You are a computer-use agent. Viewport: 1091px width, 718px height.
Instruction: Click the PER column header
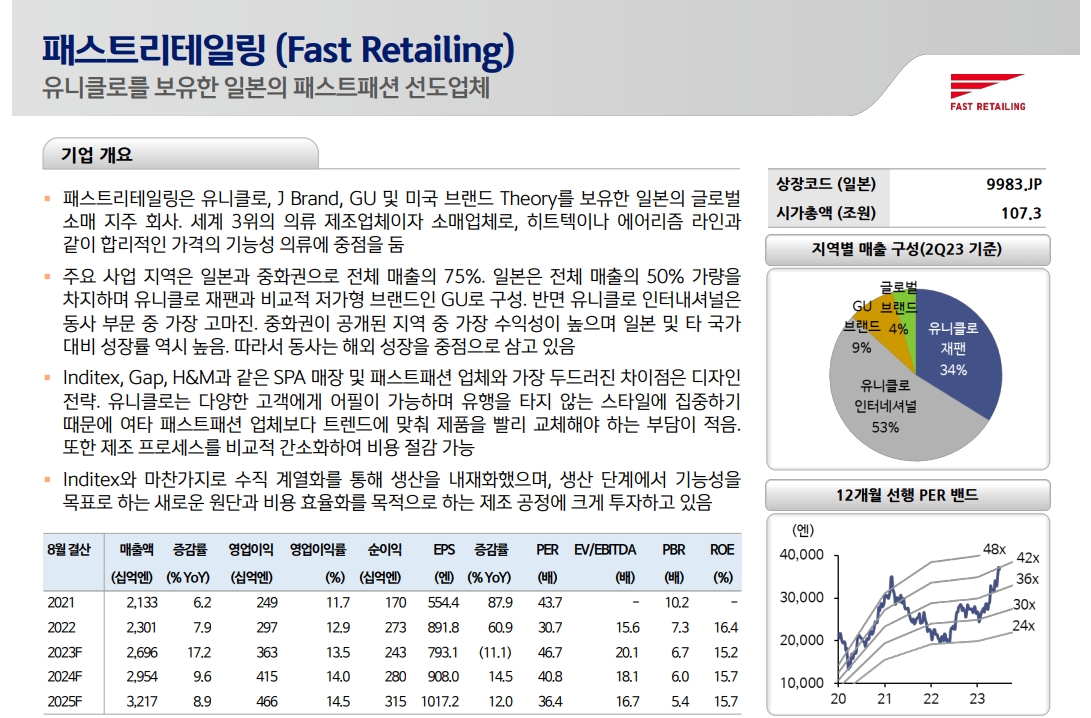coord(548,550)
